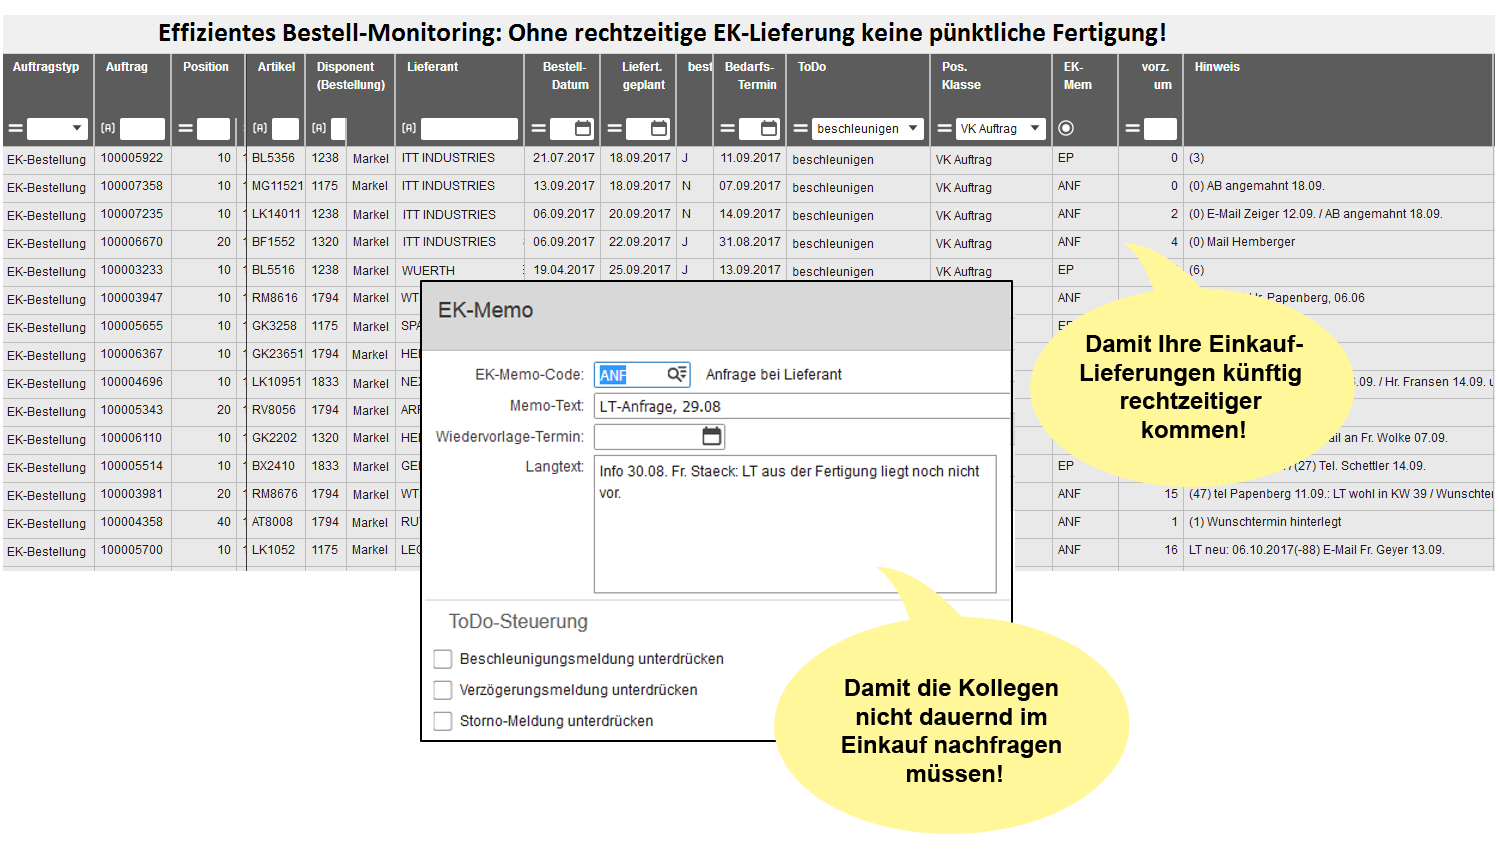
Task: Open the Liefert. geplant filter calendar icon
Action: [659, 128]
